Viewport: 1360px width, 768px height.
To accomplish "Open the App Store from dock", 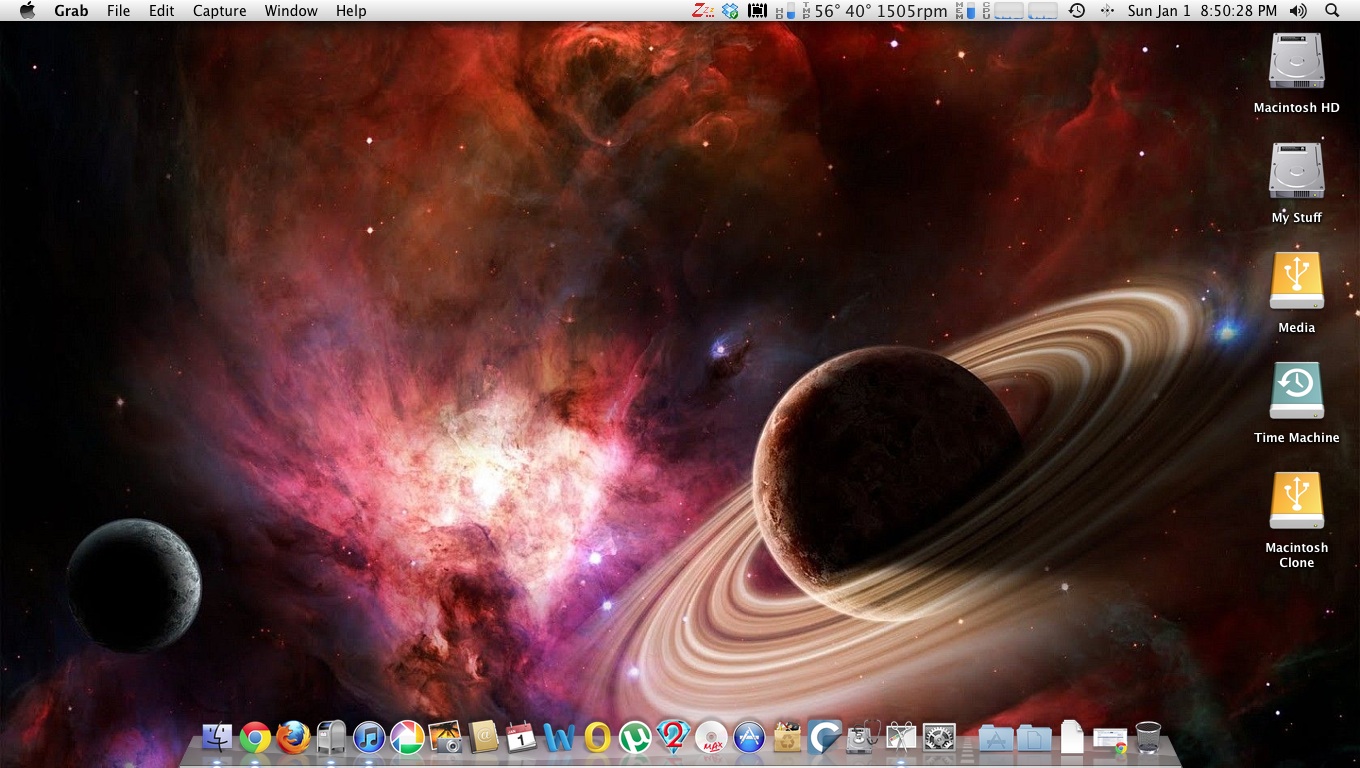I will 749,738.
